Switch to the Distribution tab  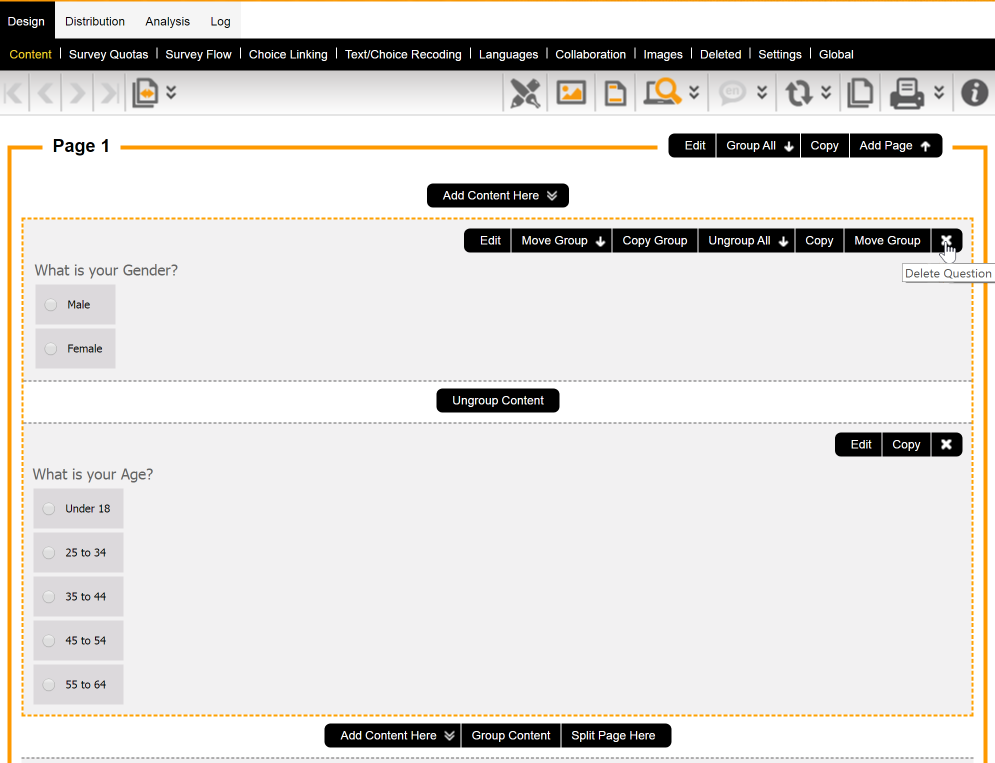coord(94,20)
